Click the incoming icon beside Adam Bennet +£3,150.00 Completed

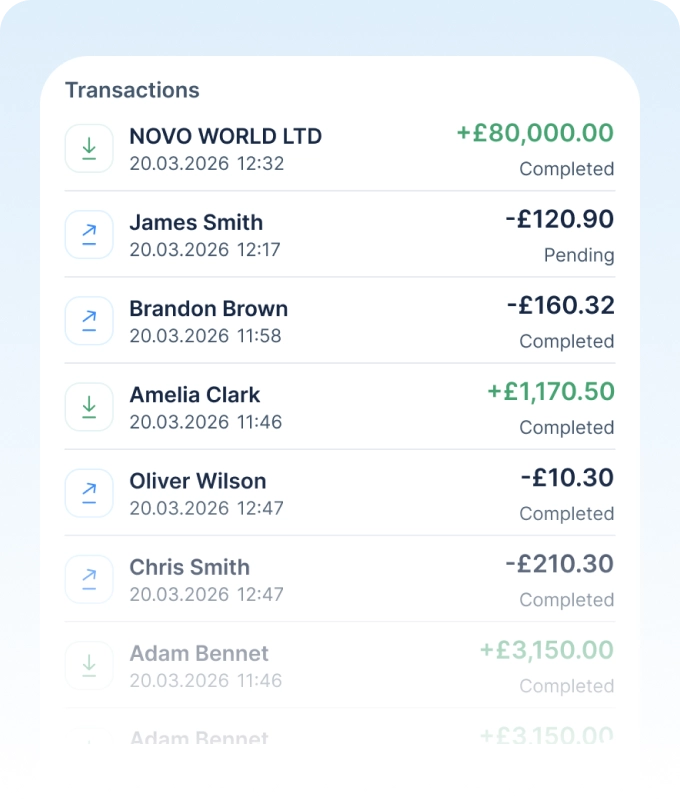(89, 664)
